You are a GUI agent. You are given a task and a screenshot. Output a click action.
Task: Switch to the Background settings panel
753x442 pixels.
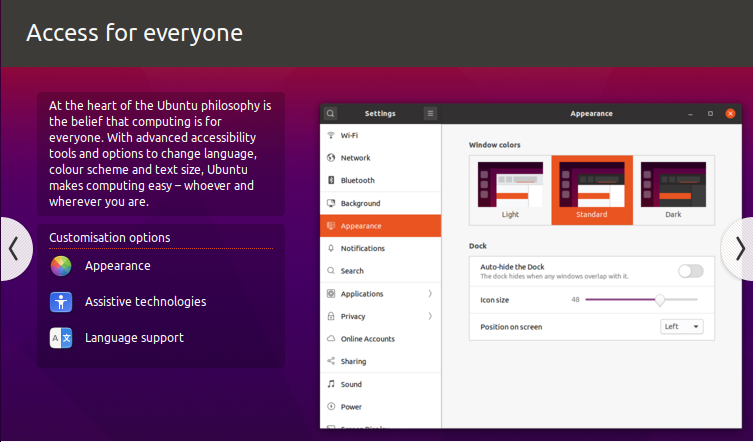(360, 203)
